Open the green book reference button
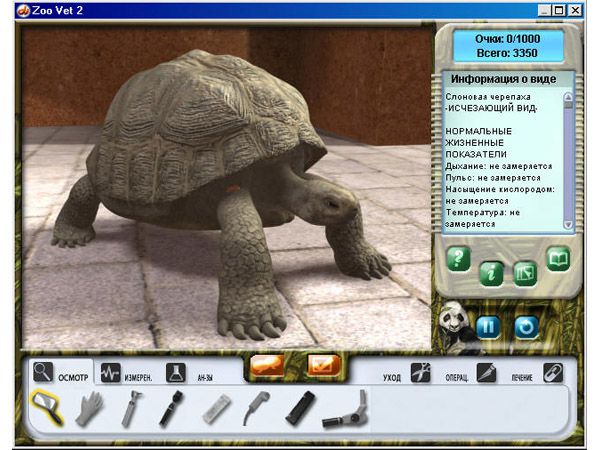Image resolution: width=600 pixels, height=450 pixels. (x=557, y=260)
